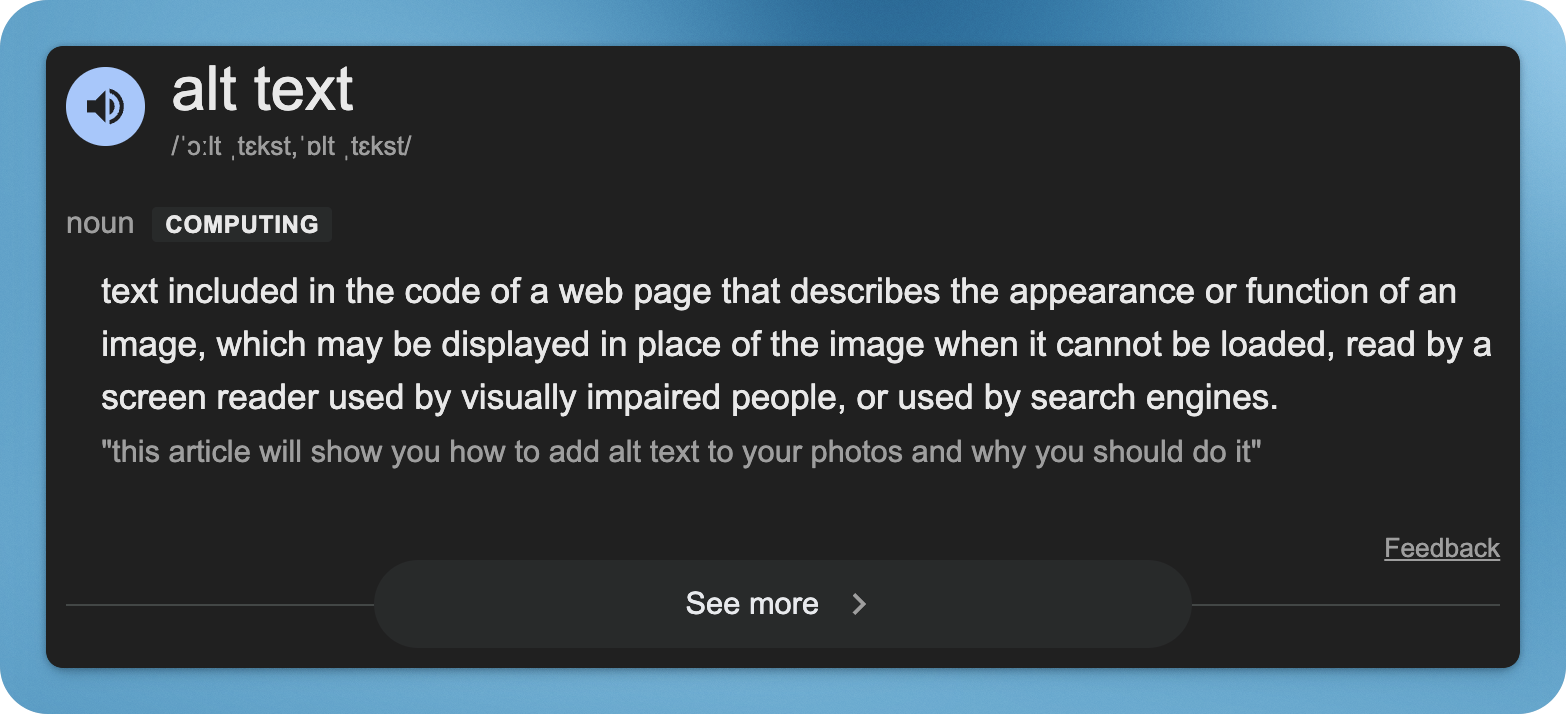Click the phonetic transcription under the headword

[291, 147]
